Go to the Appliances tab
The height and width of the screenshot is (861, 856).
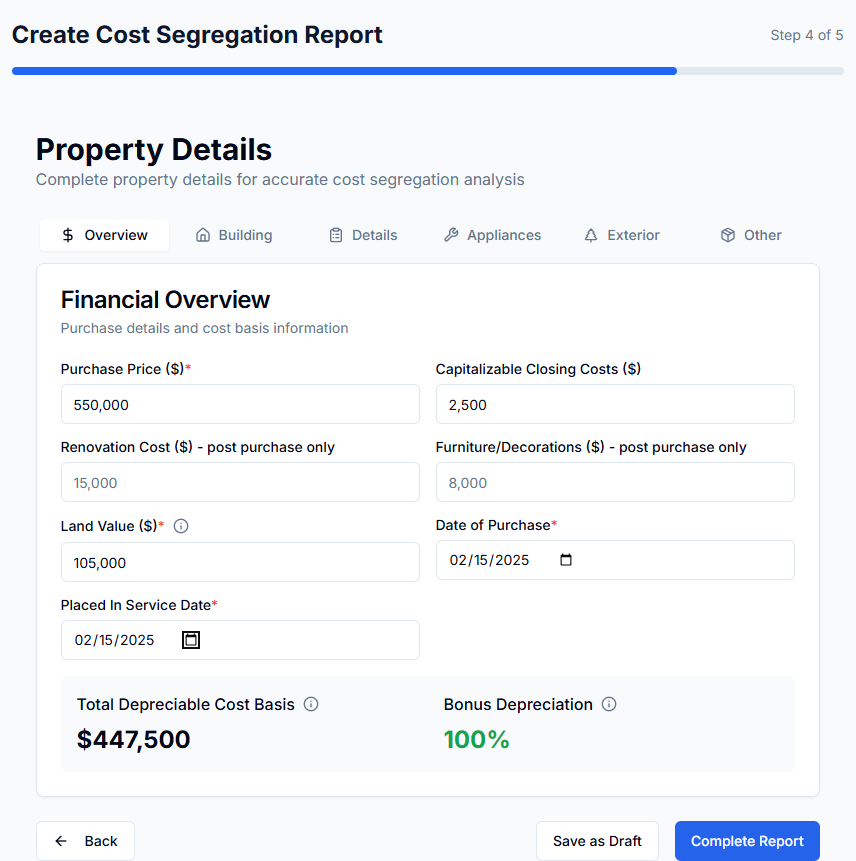pyautogui.click(x=493, y=235)
